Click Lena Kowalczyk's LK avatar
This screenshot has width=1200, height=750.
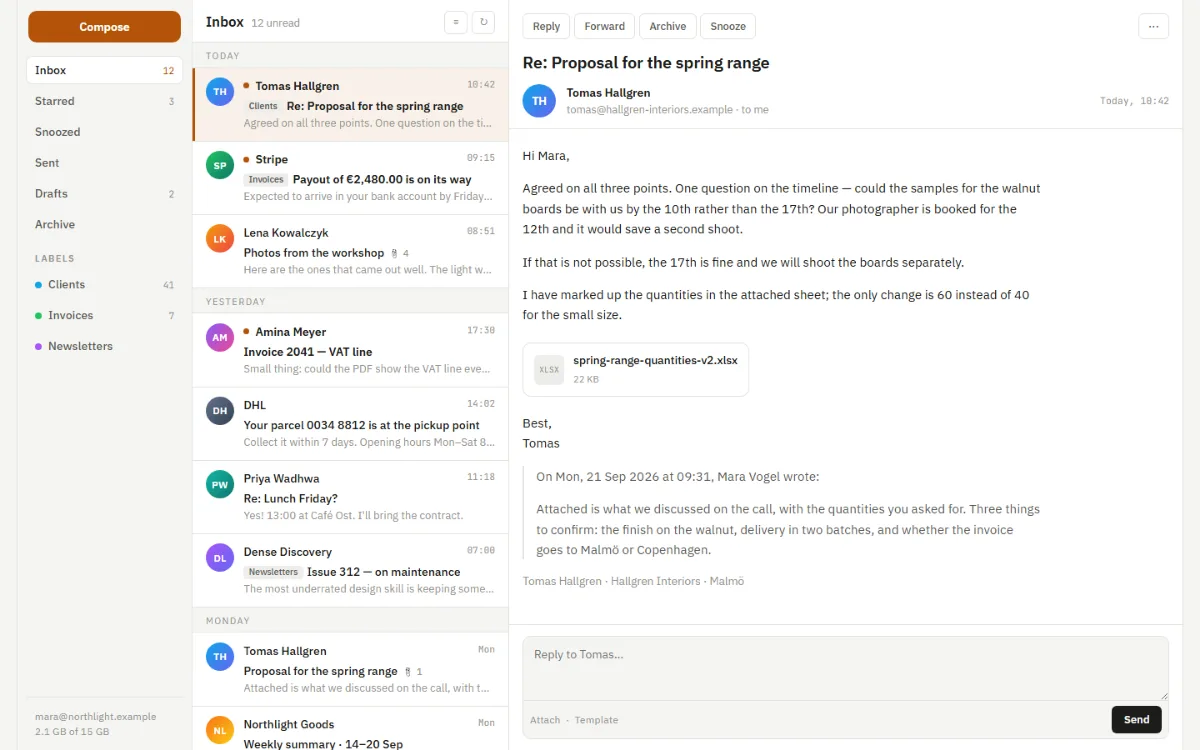click(220, 238)
